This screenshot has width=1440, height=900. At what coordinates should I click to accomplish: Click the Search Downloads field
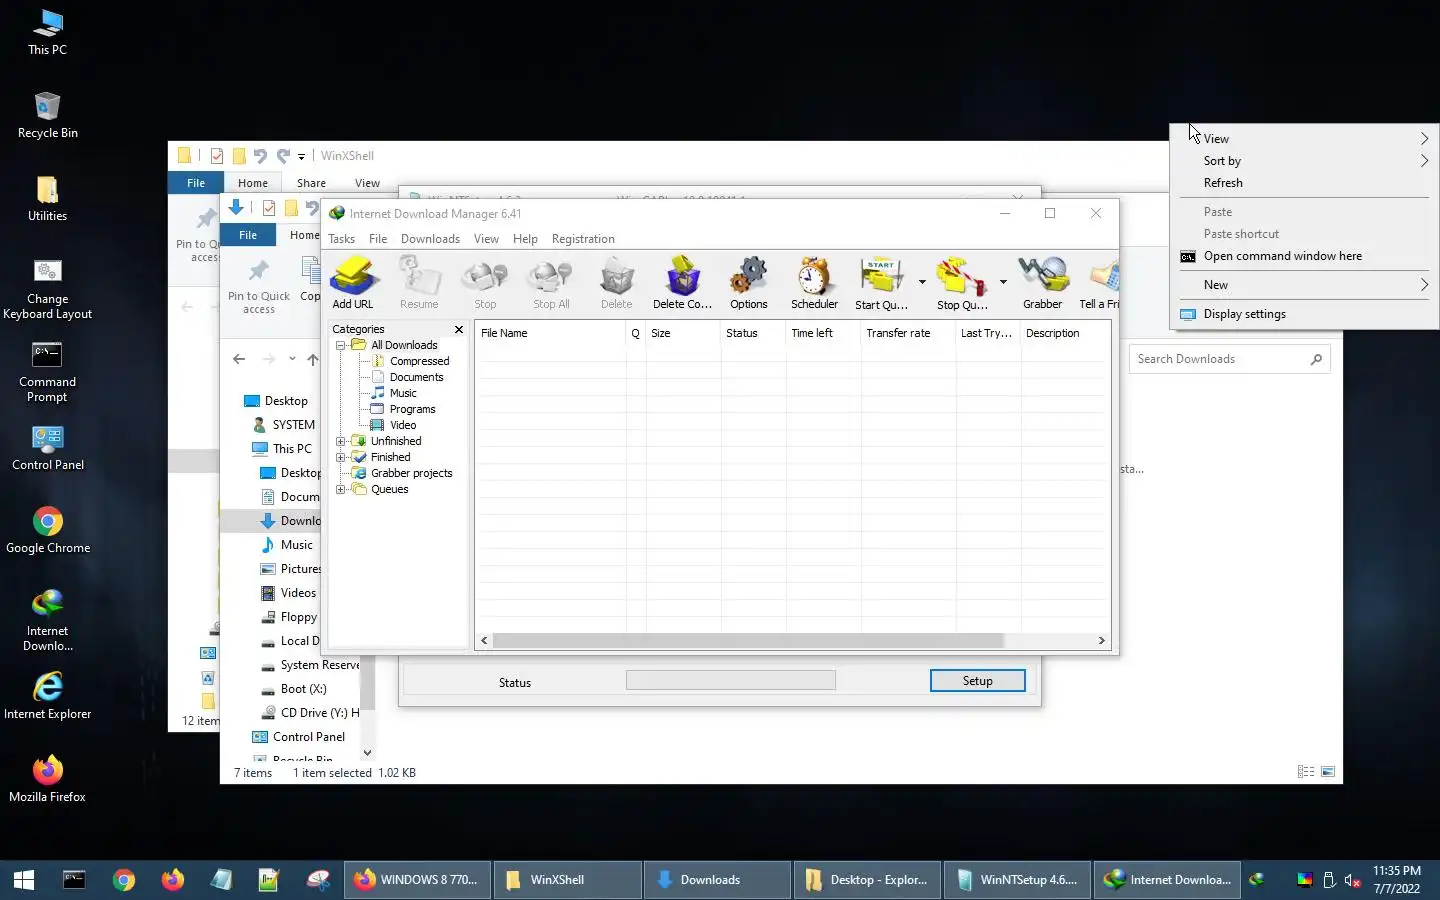[x=1229, y=359]
